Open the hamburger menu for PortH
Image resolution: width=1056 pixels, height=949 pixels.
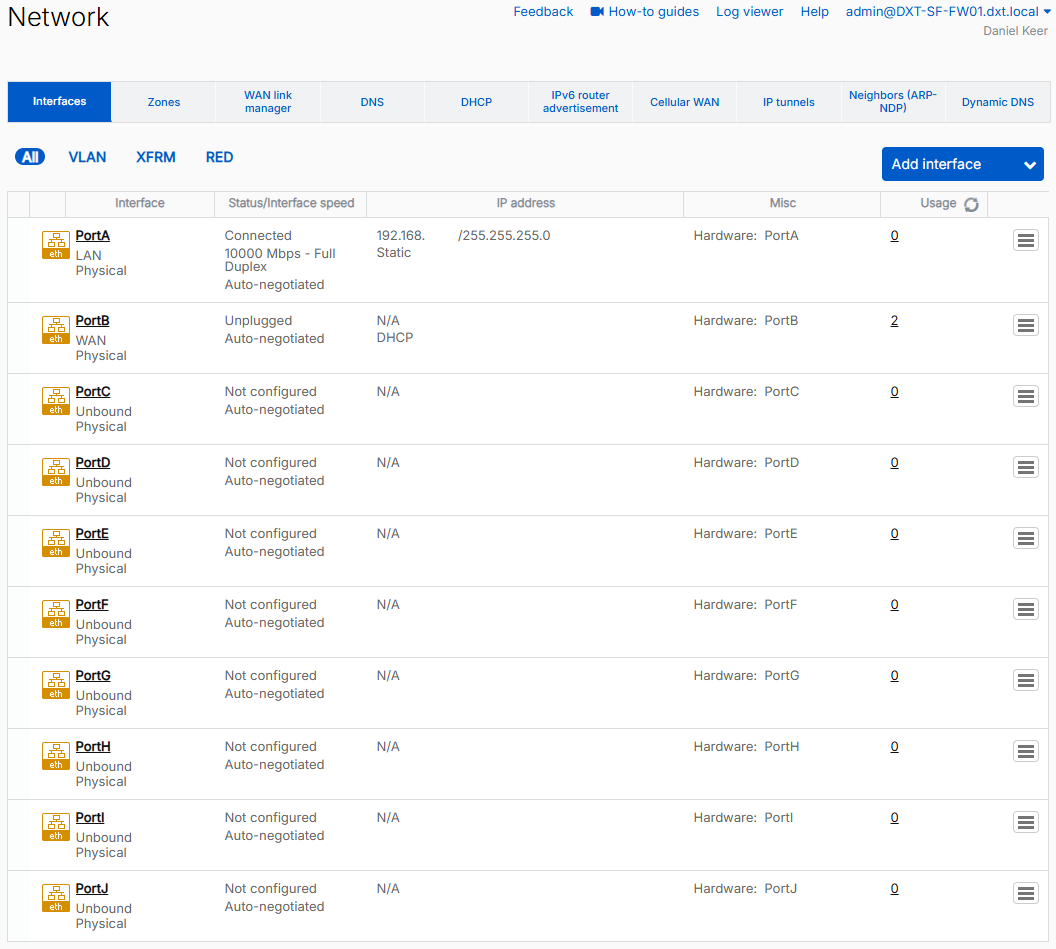pyautogui.click(x=1026, y=751)
